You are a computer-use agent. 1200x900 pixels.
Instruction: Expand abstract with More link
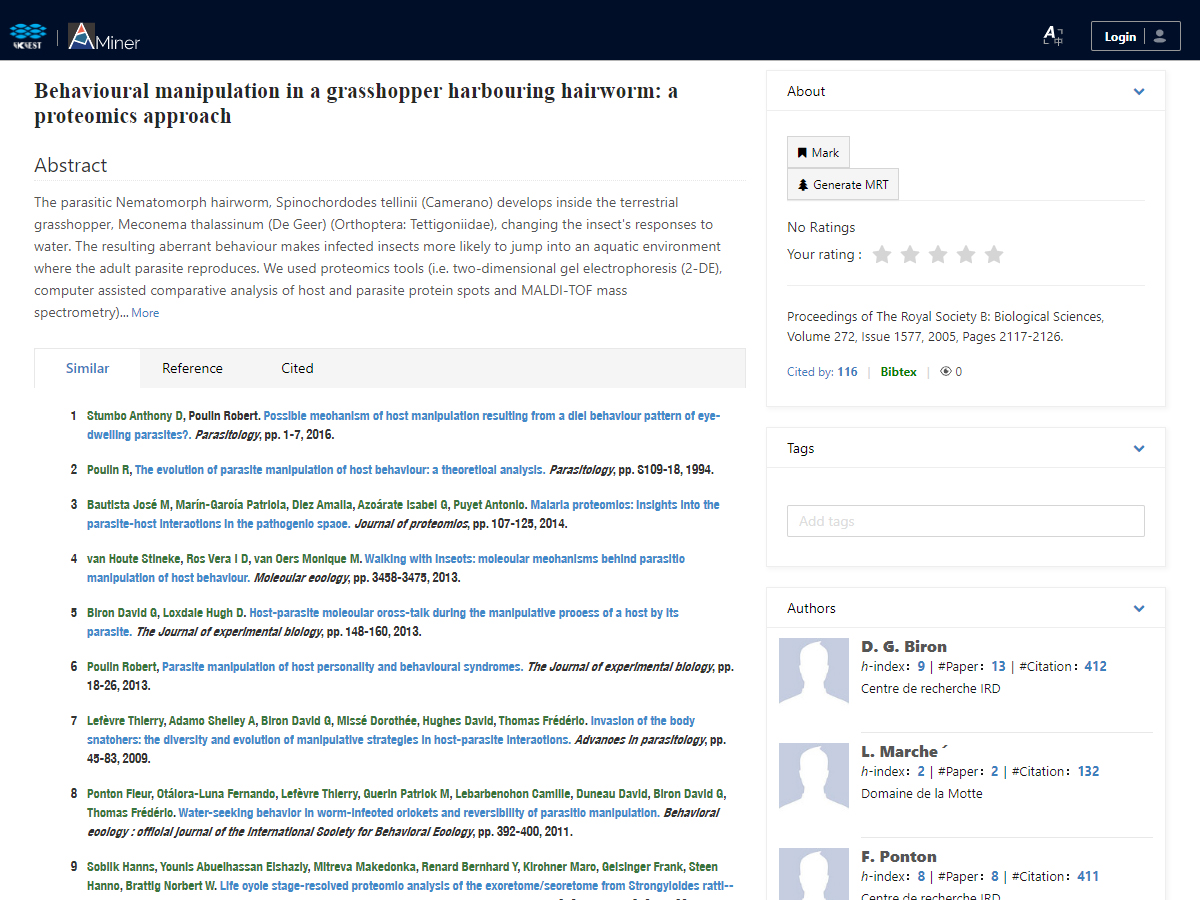145,313
